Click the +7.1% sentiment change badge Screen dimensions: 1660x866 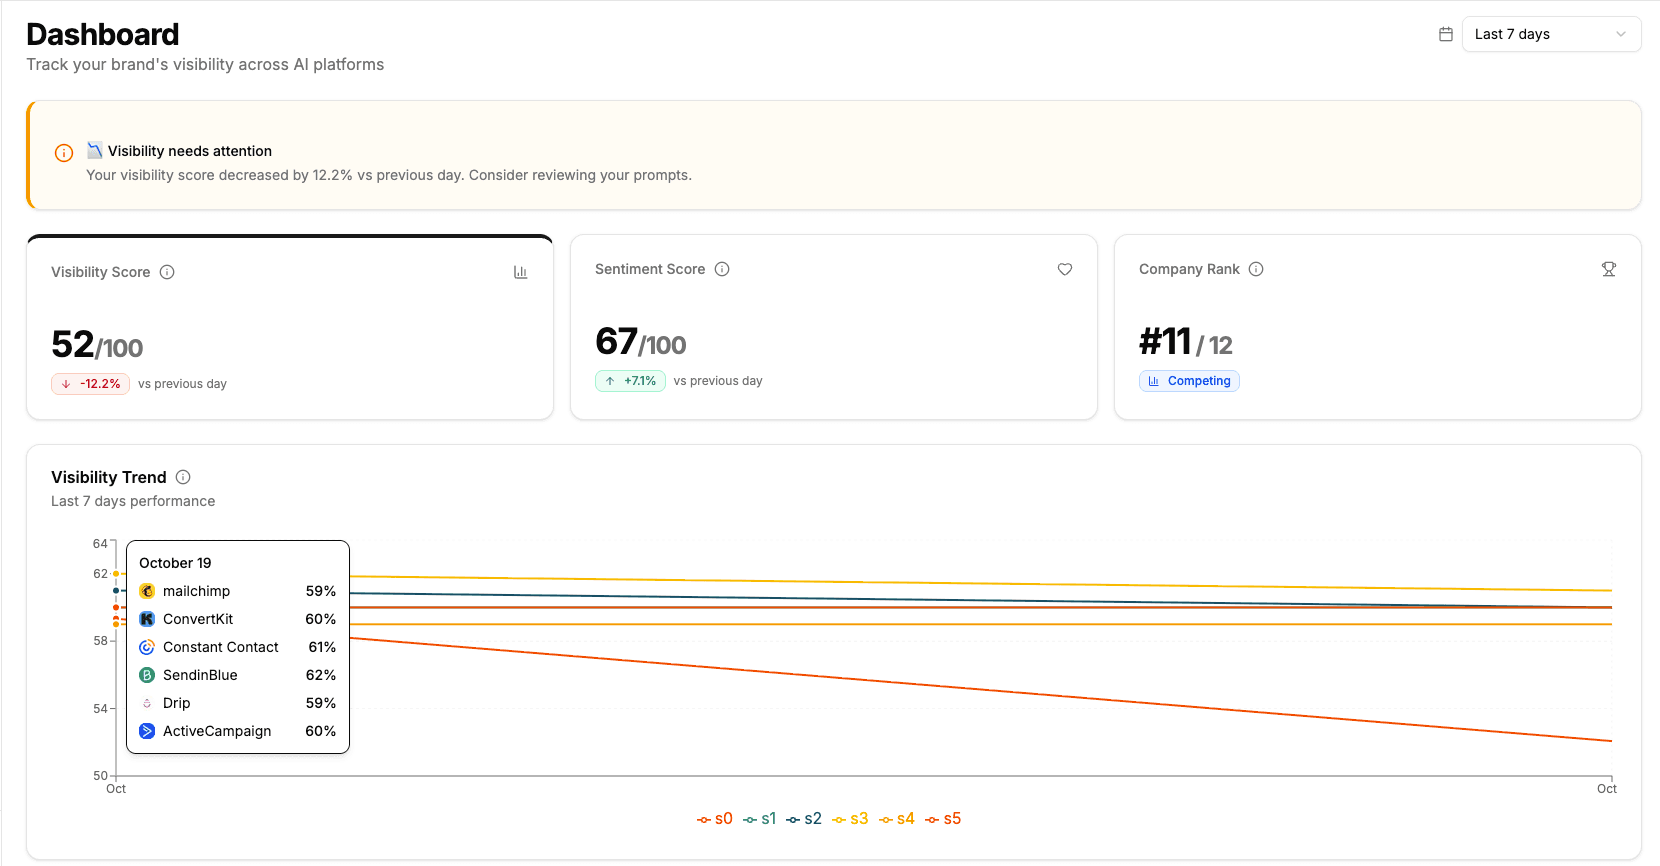(x=630, y=381)
